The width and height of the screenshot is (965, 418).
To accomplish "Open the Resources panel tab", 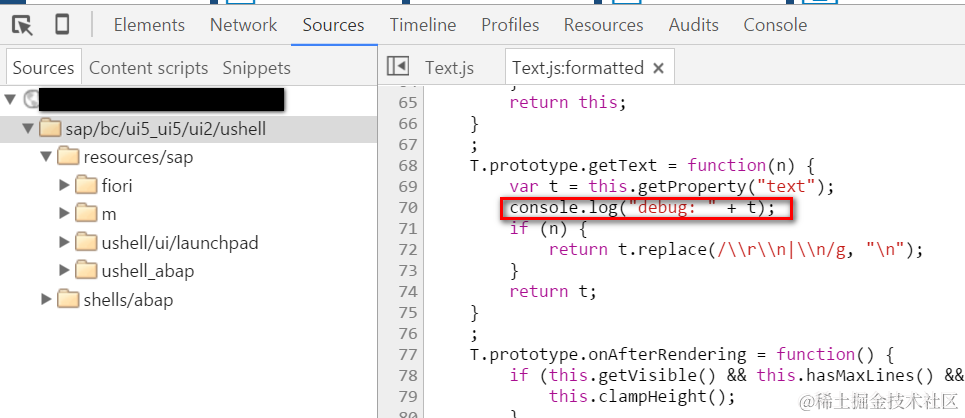I will pyautogui.click(x=604, y=25).
